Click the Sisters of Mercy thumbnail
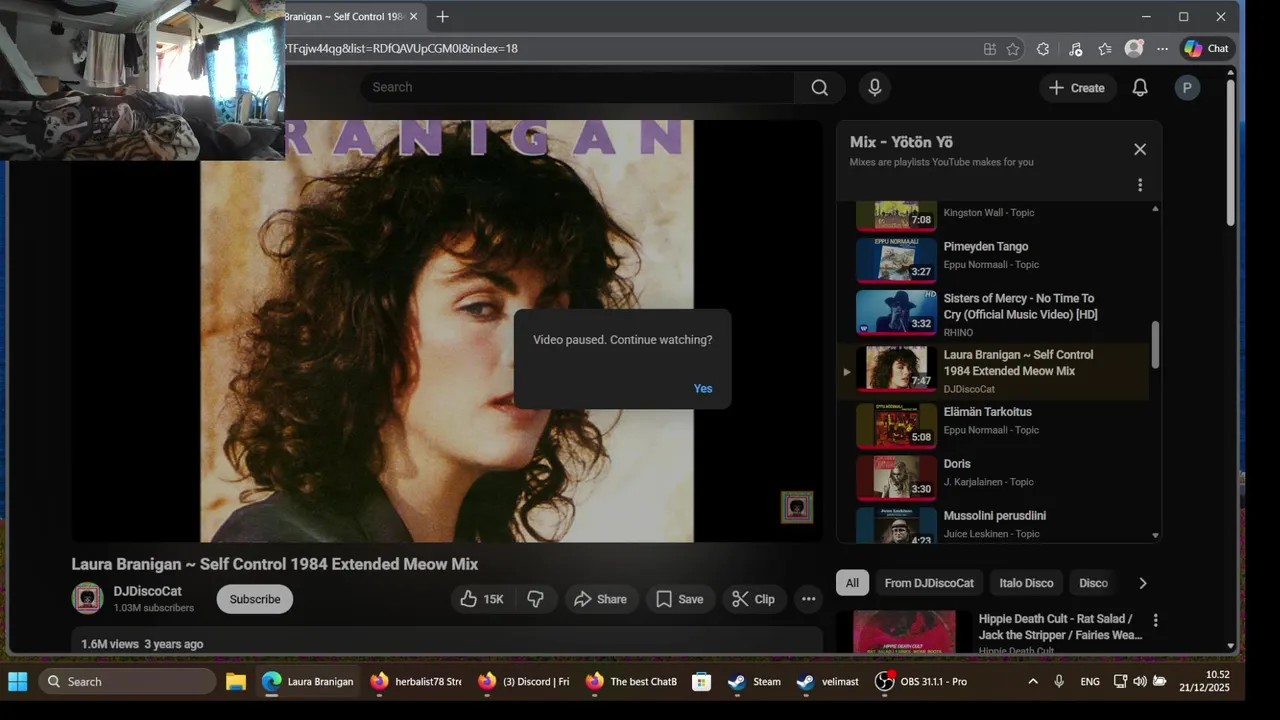This screenshot has width=1280, height=720. point(896,312)
